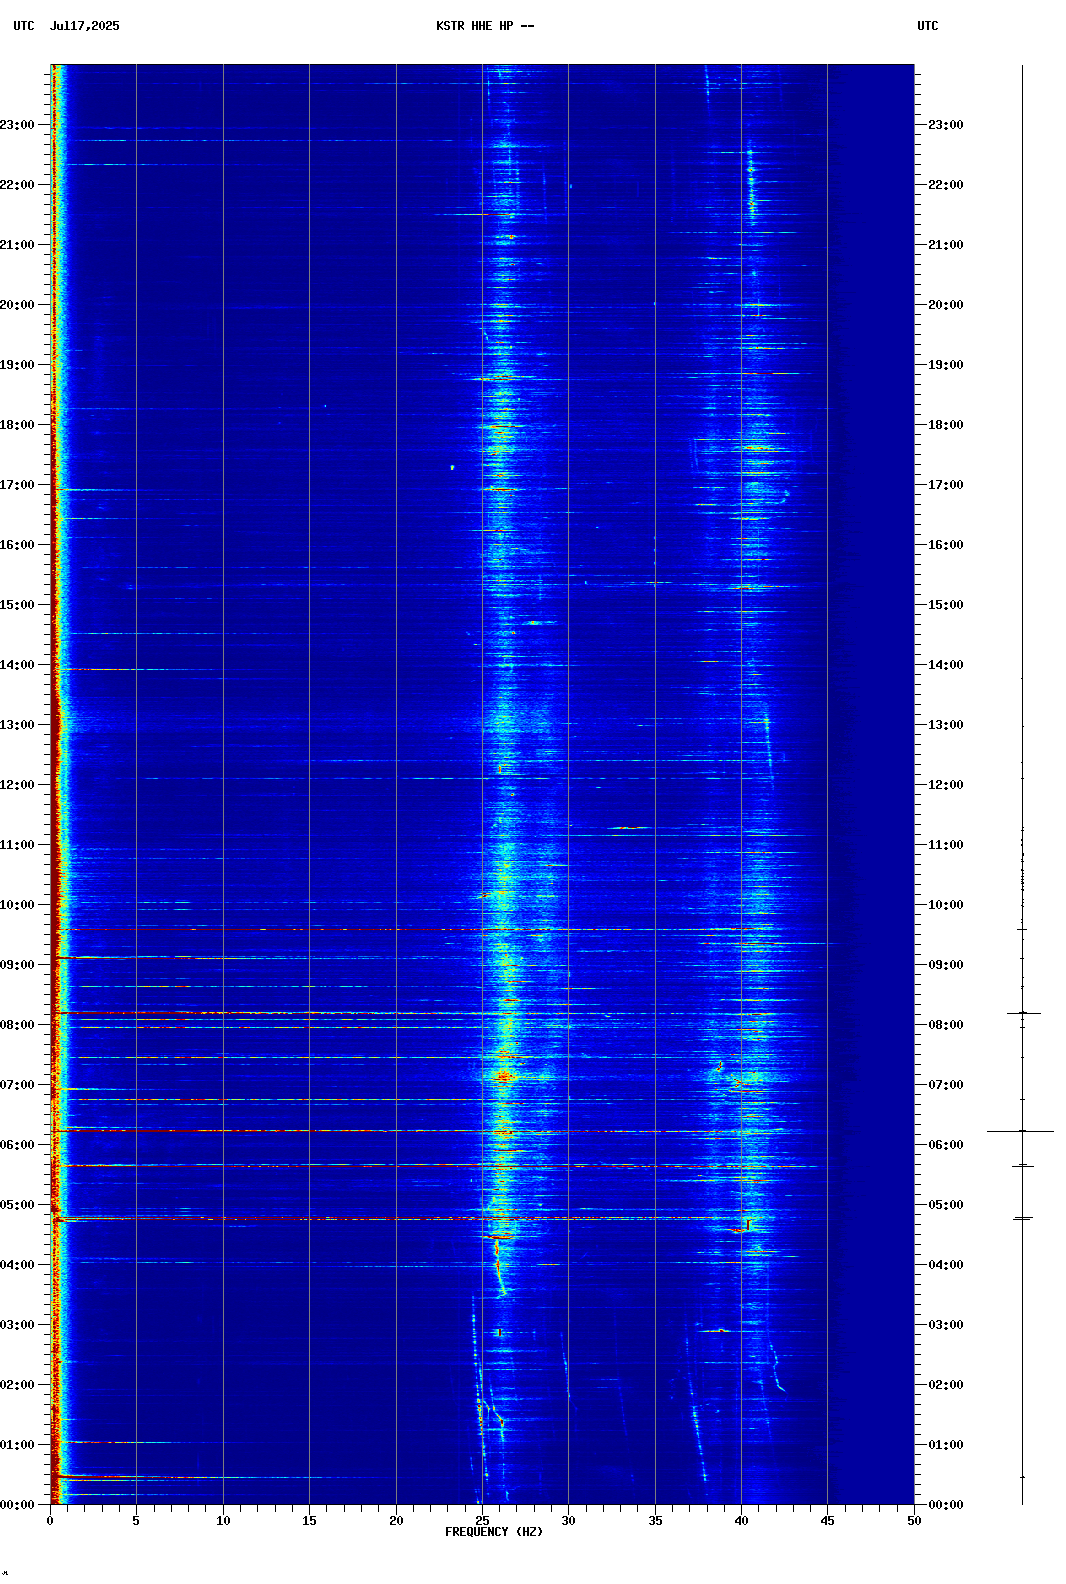Click the 07:00 label on the right time axis
Screen dimensions: 1066x1584
946,1085
